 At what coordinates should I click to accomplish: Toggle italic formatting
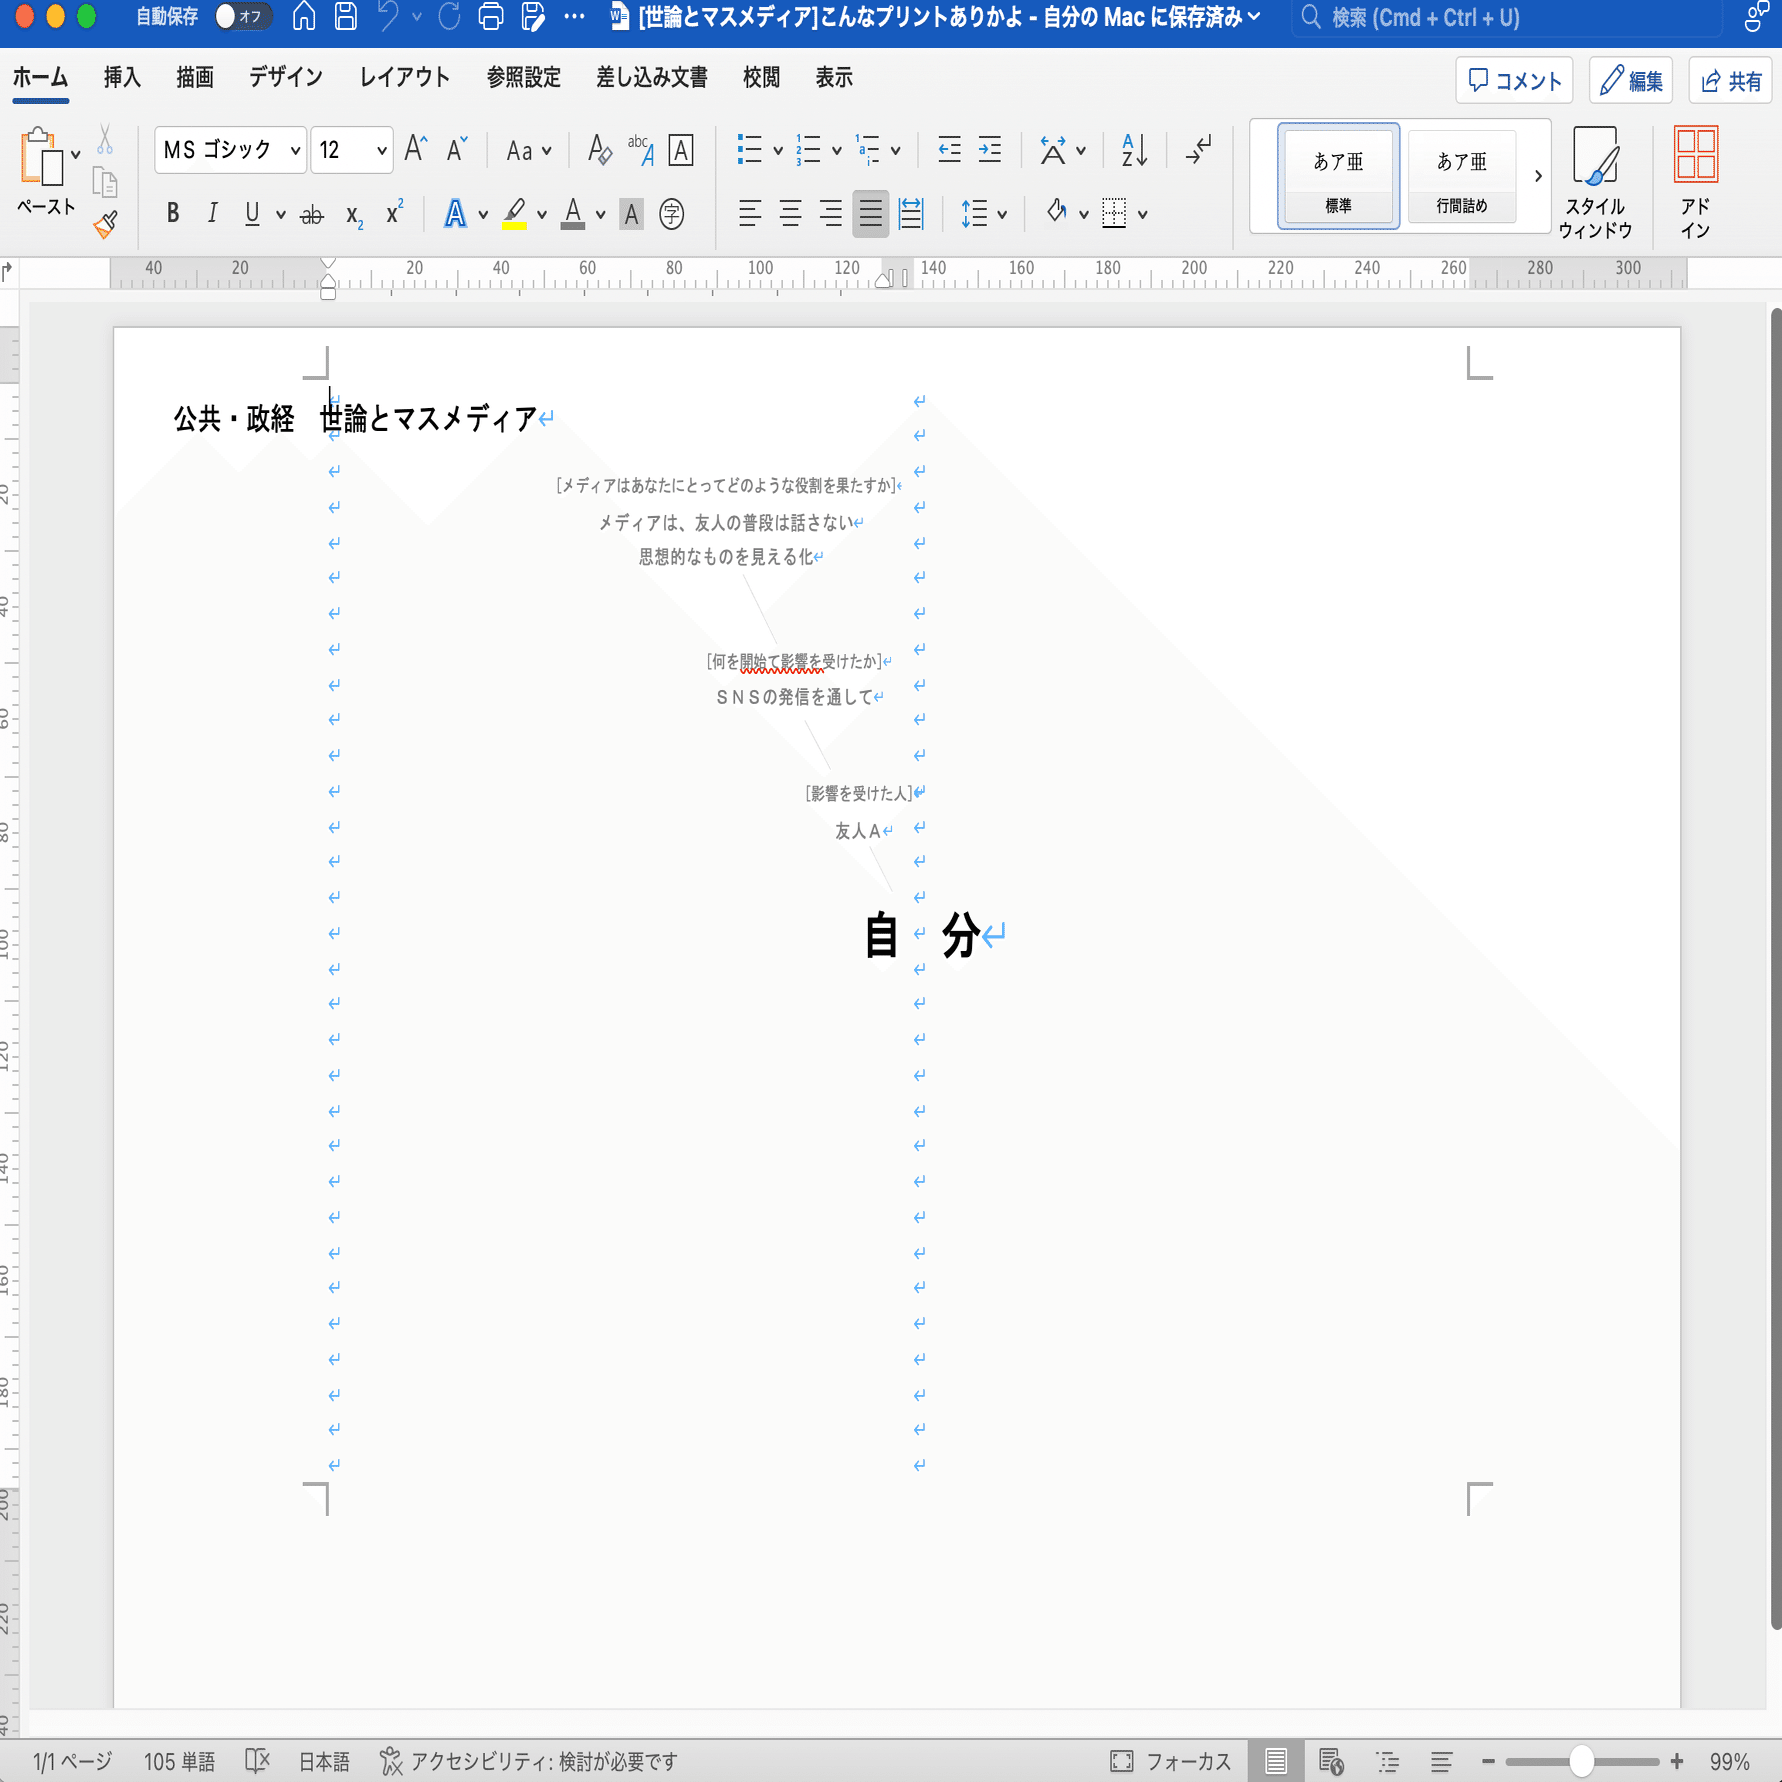click(x=212, y=213)
